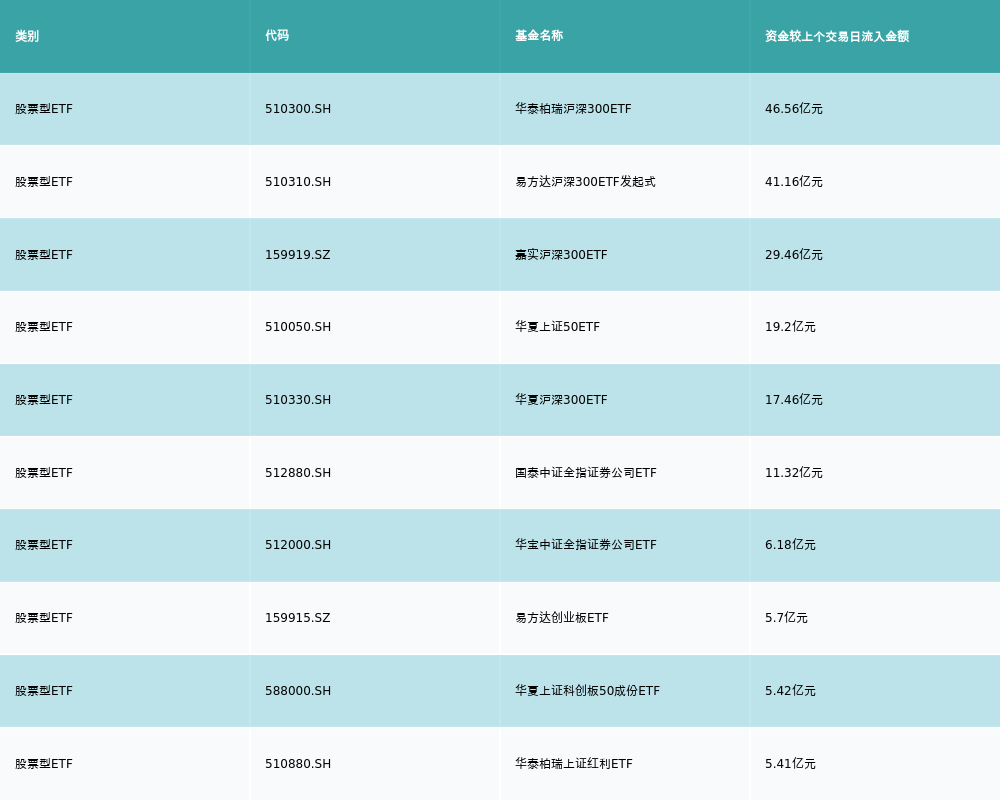The width and height of the screenshot is (1000, 800).
Task: Select fund name 华夏上证科创板50成份ETF
Action: [x=587, y=691]
